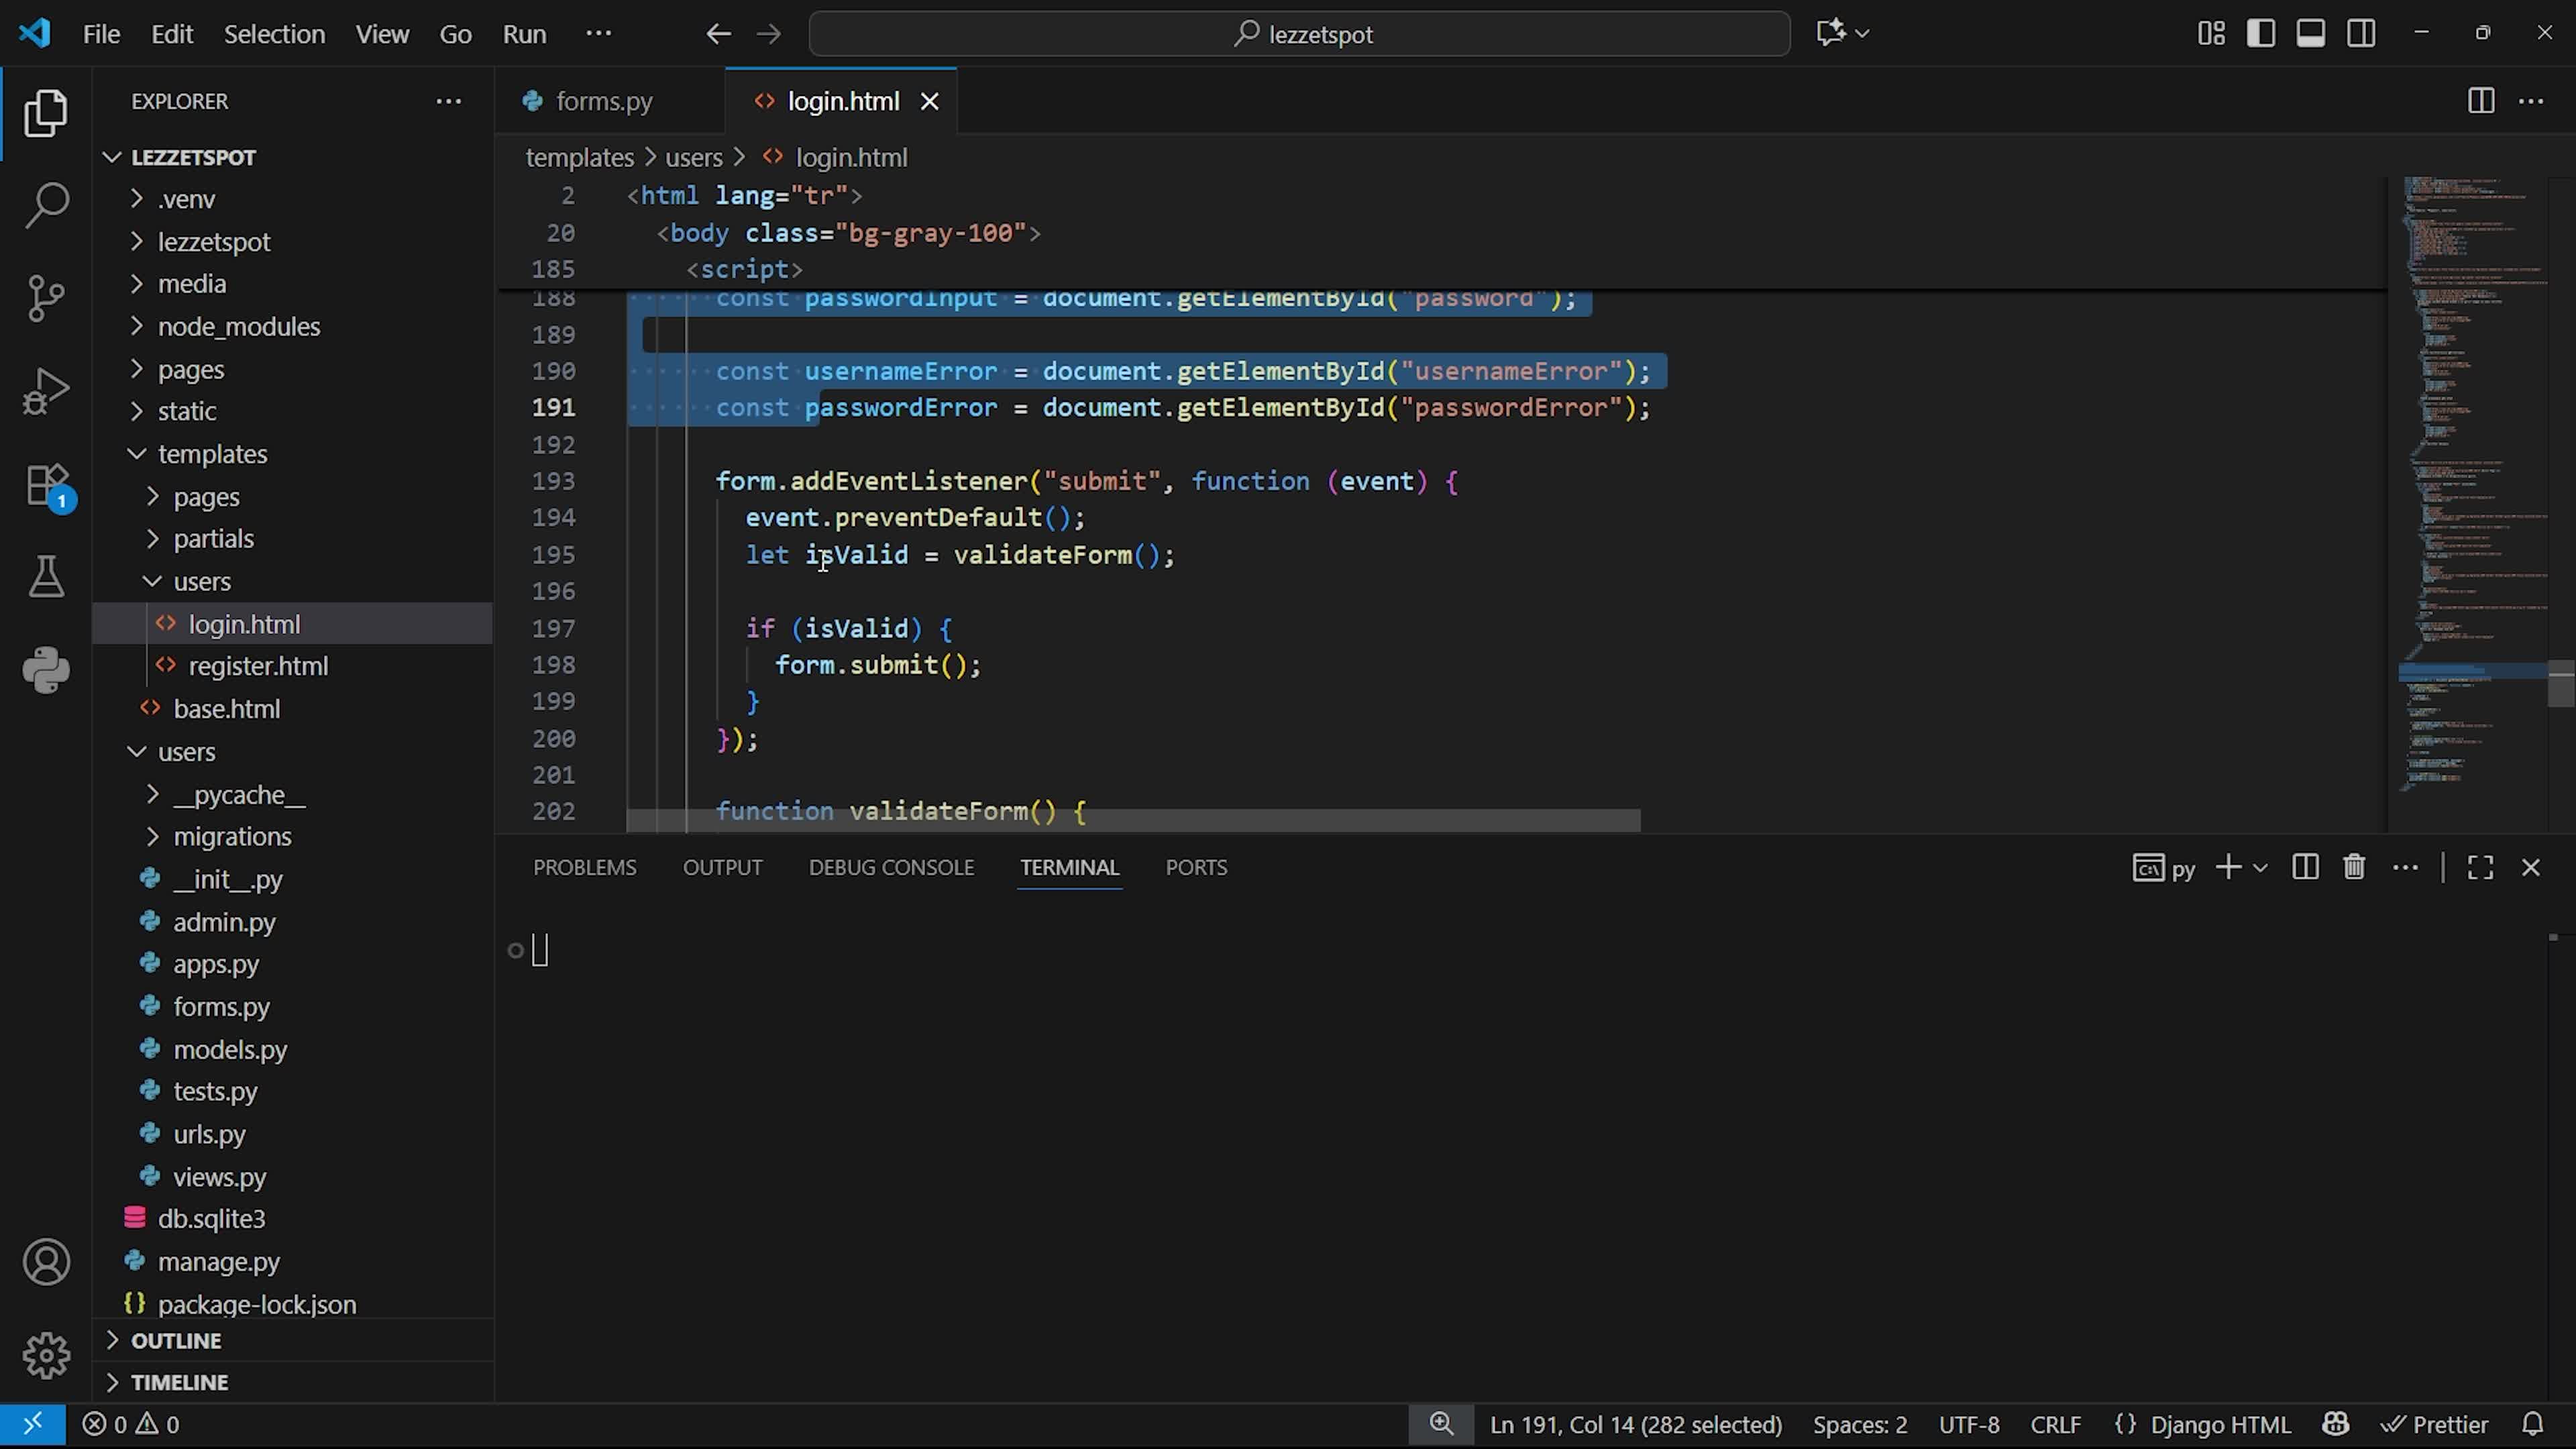The width and height of the screenshot is (2576, 1449).
Task: Open the Python sidebar view
Action: pos(46,669)
